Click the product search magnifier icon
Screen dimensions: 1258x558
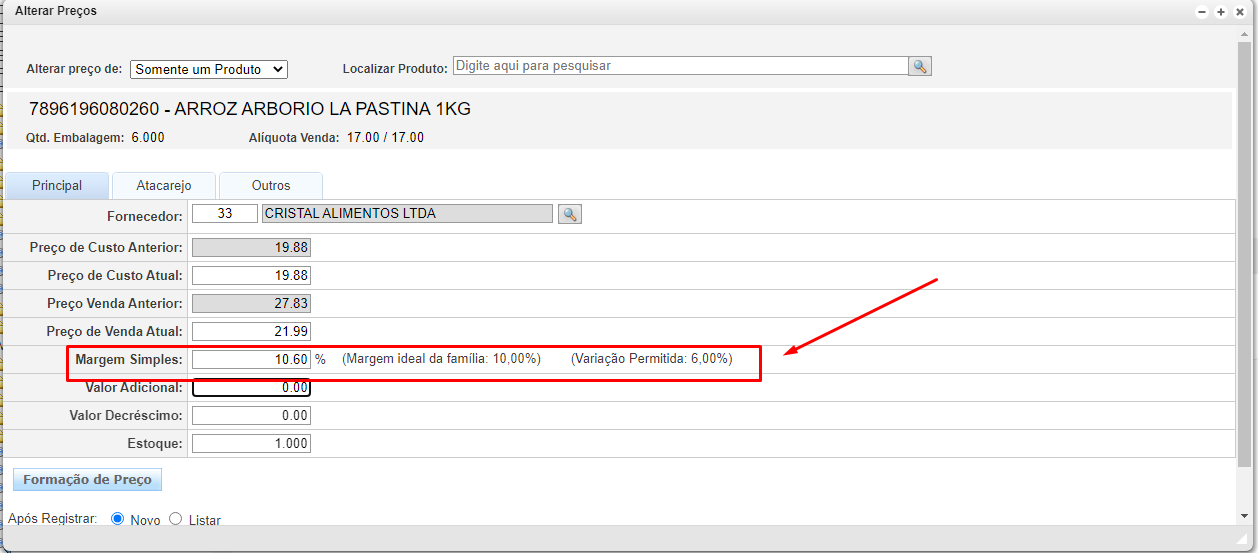(x=920, y=66)
